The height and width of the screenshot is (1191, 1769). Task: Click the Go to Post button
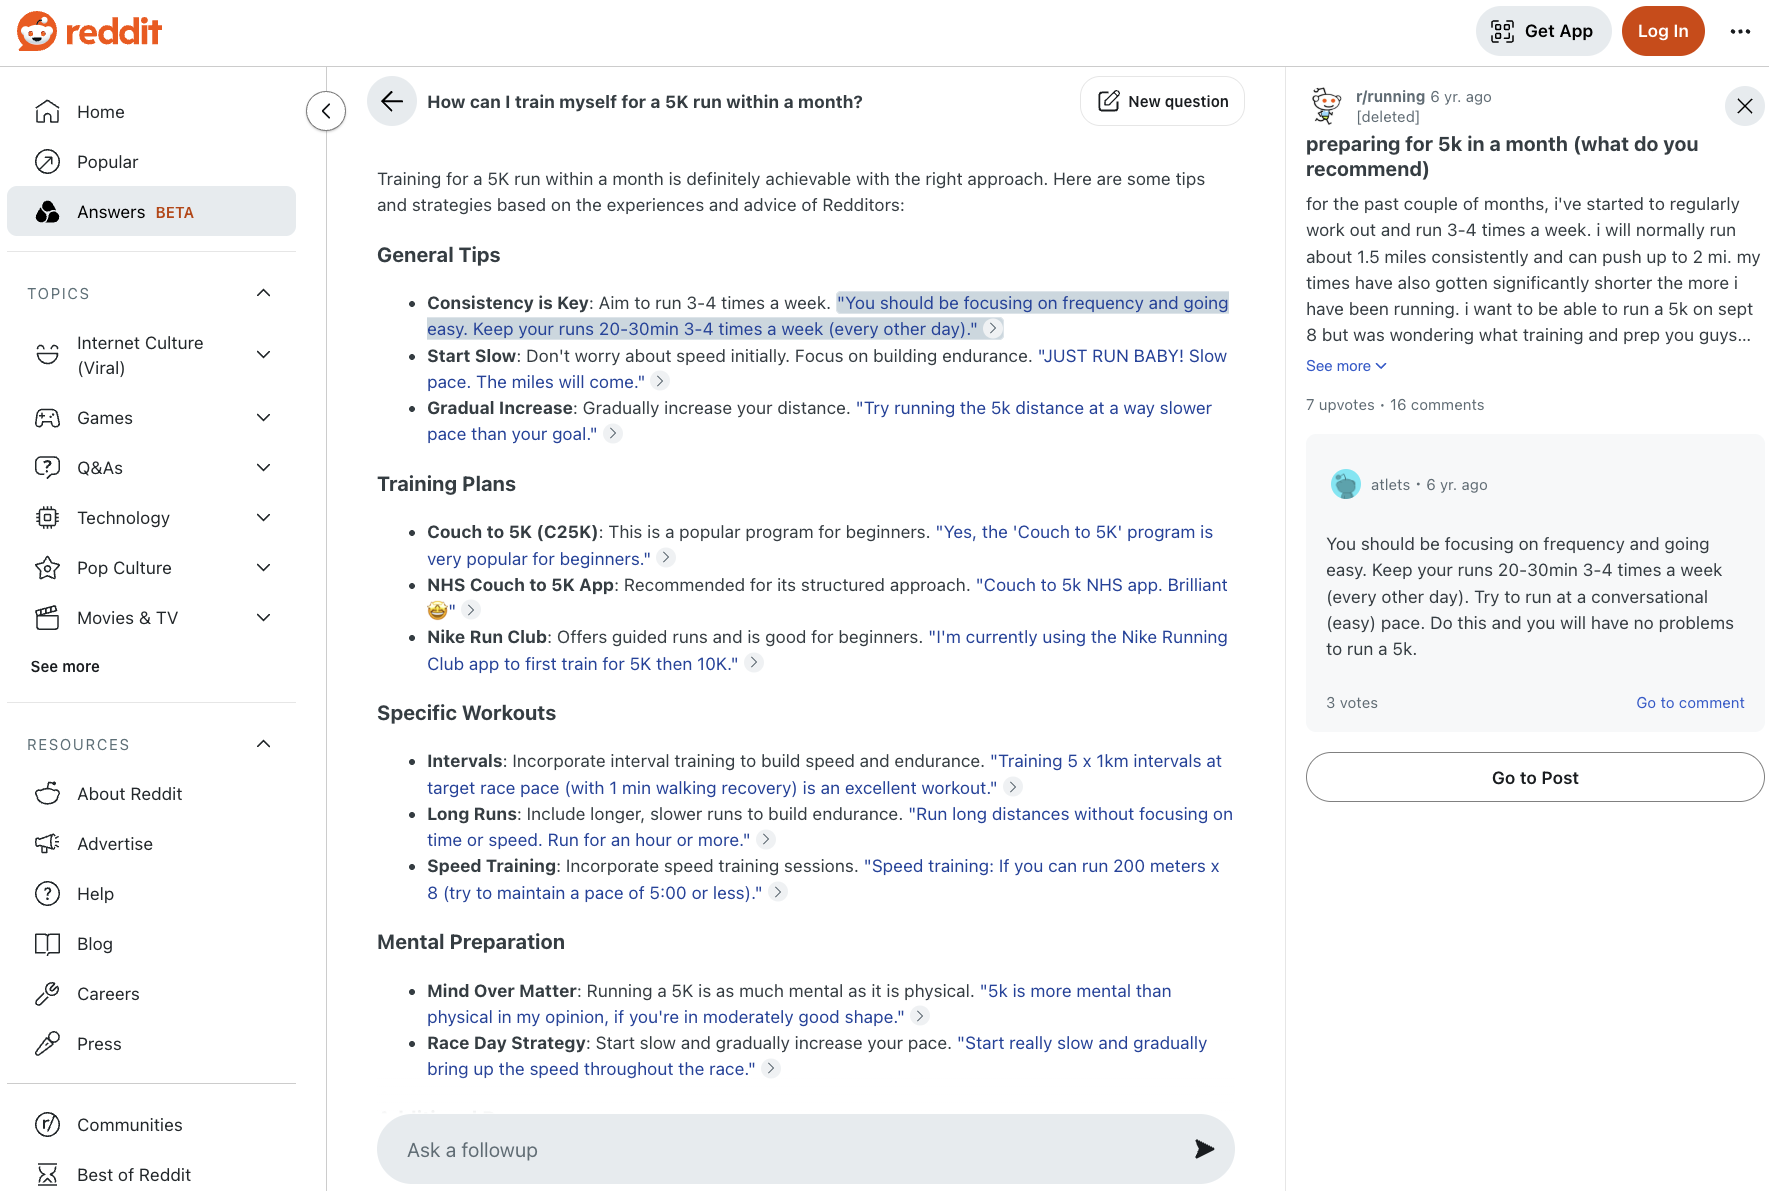click(x=1534, y=777)
